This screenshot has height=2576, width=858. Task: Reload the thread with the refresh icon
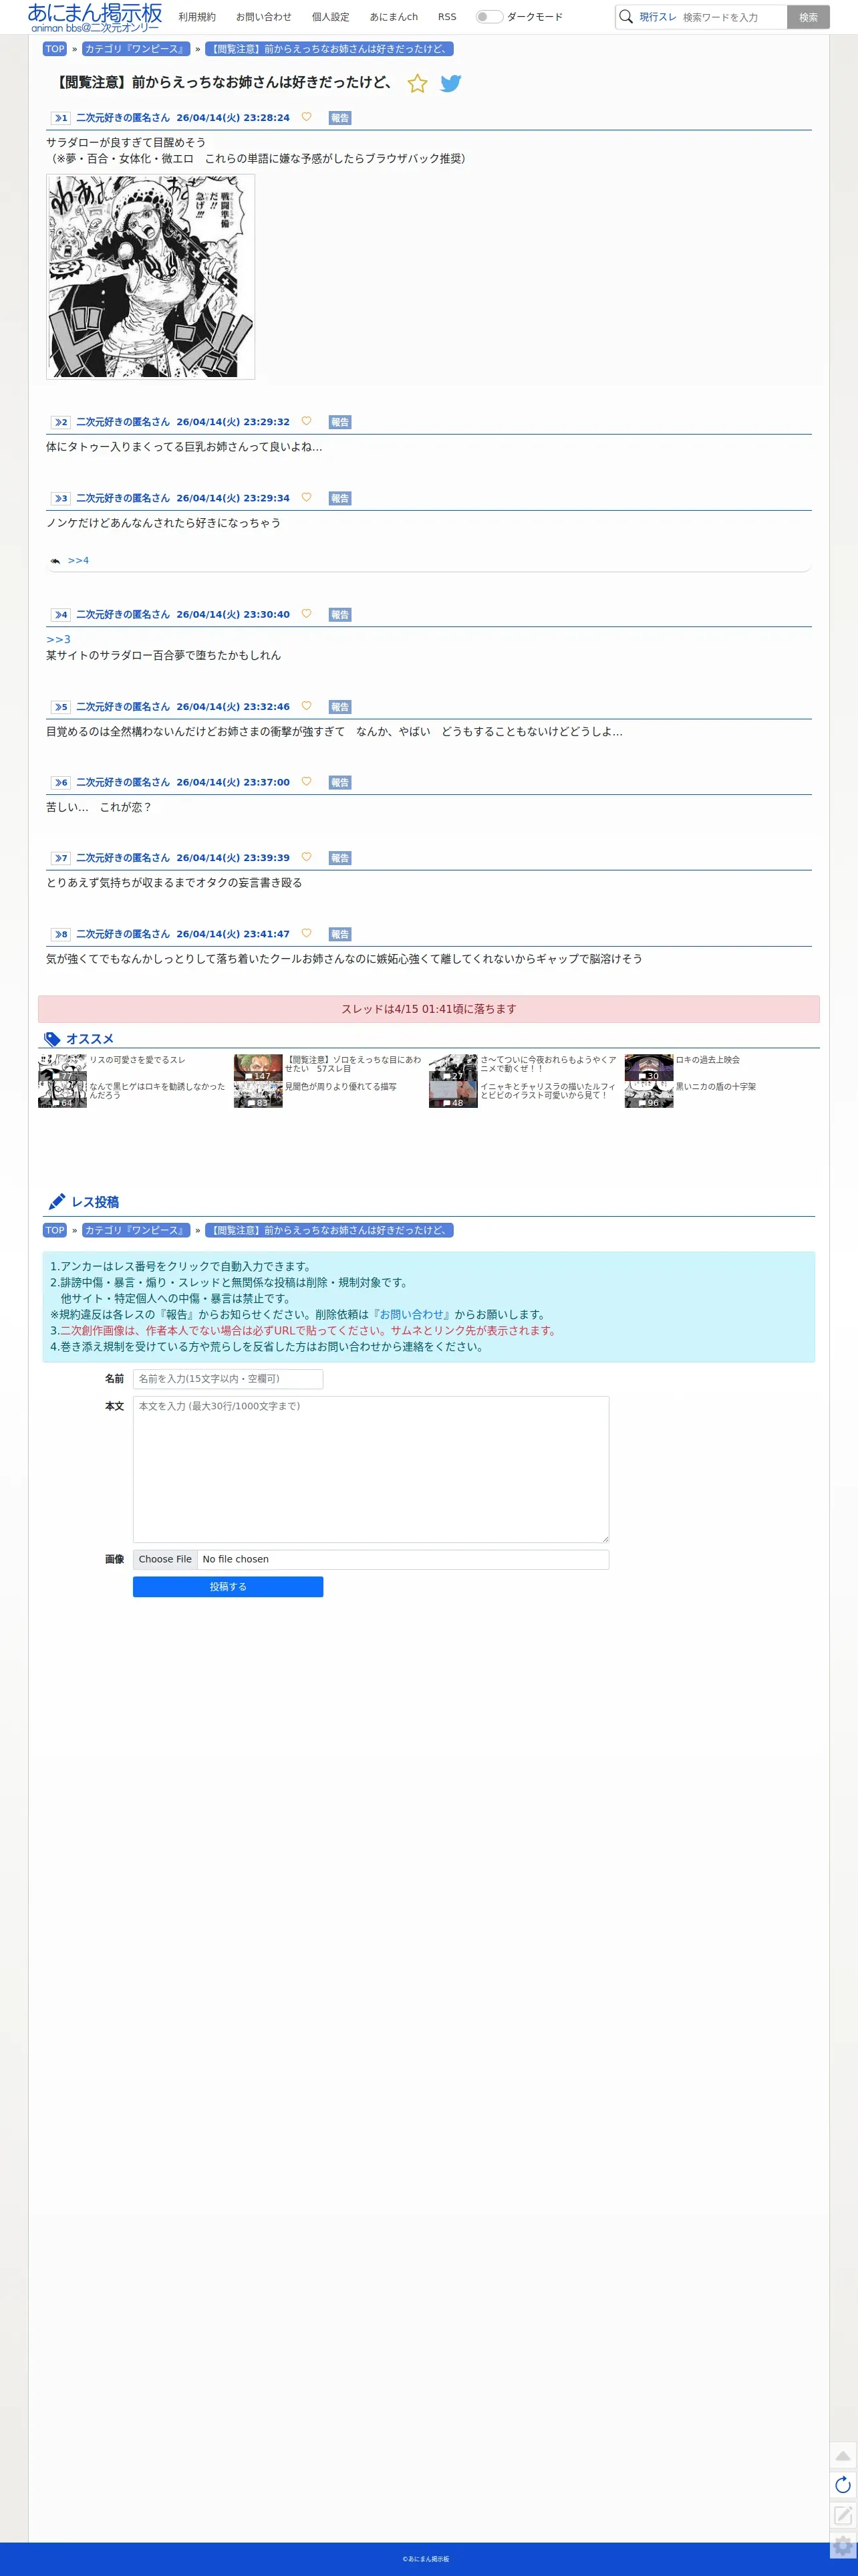point(843,2485)
